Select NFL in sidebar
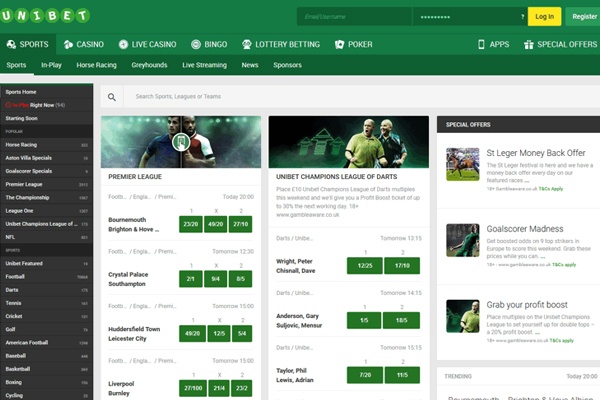The image size is (600, 400). click(46, 237)
